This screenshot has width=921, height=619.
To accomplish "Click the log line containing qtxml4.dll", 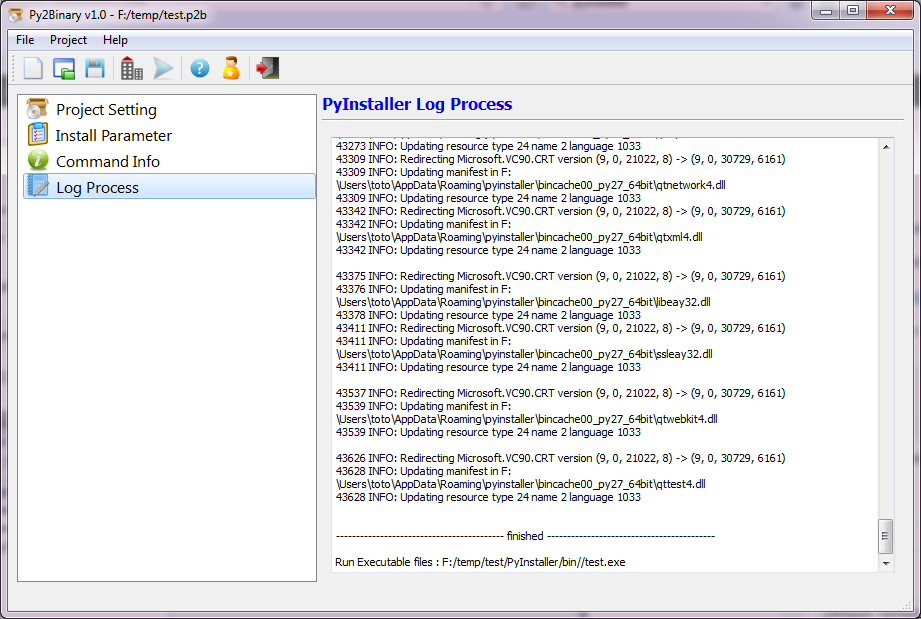I will tap(519, 237).
